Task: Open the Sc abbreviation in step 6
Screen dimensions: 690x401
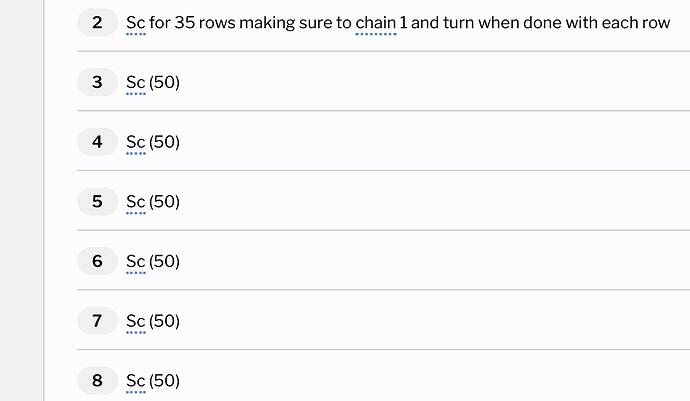Action: tap(136, 261)
